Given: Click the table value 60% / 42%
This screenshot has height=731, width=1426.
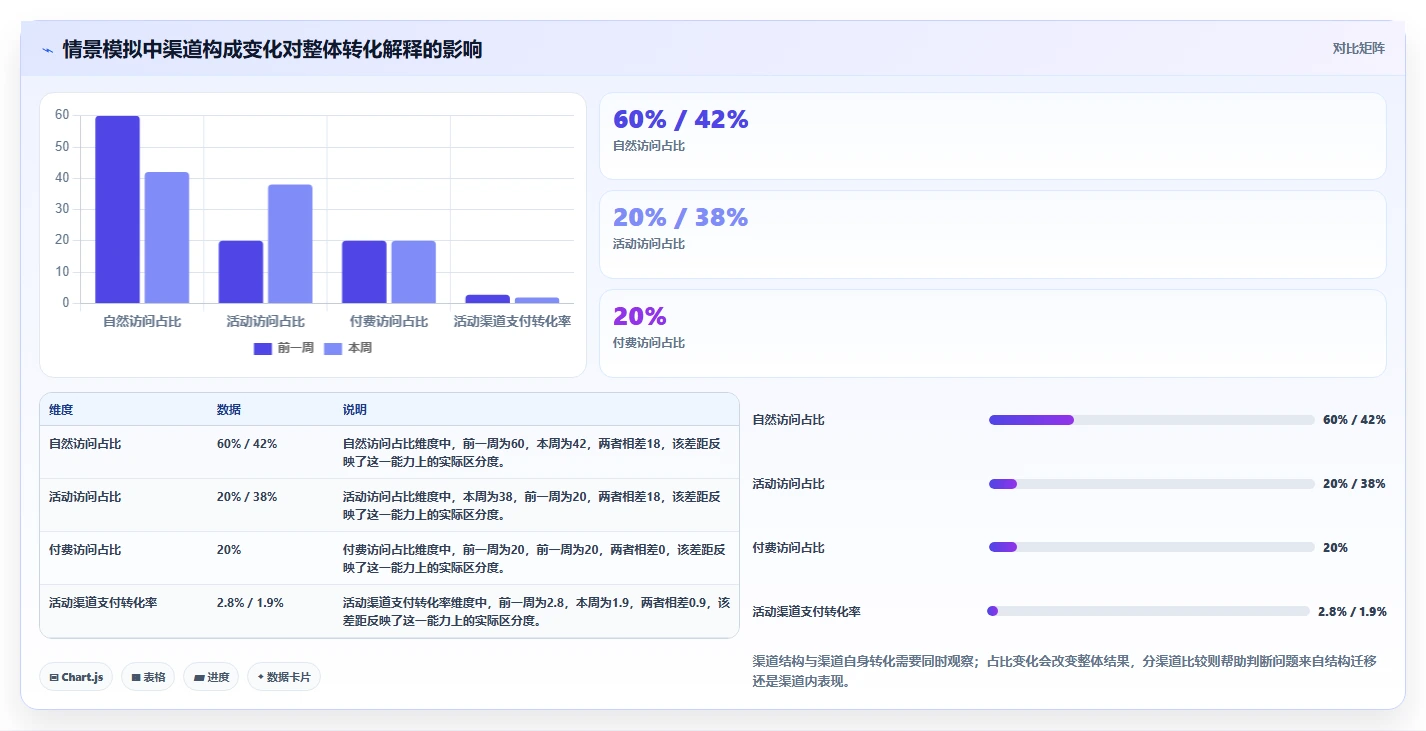Looking at the screenshot, I should [247, 444].
